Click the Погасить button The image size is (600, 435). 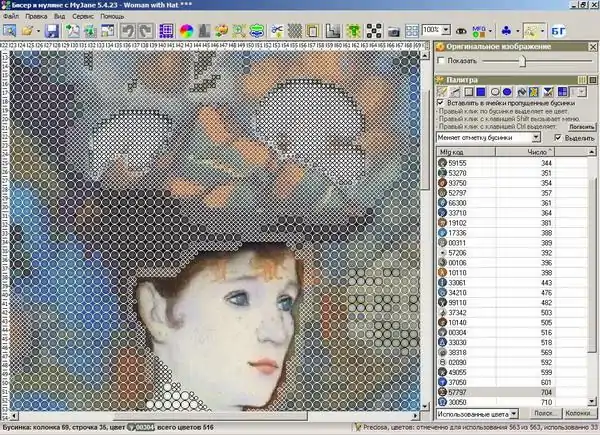tap(582, 127)
